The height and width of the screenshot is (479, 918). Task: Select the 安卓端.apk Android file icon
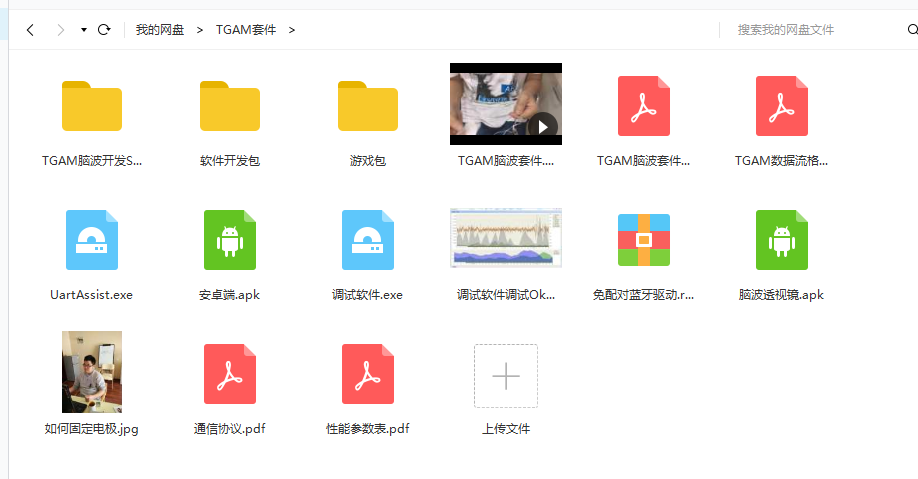pyautogui.click(x=230, y=240)
